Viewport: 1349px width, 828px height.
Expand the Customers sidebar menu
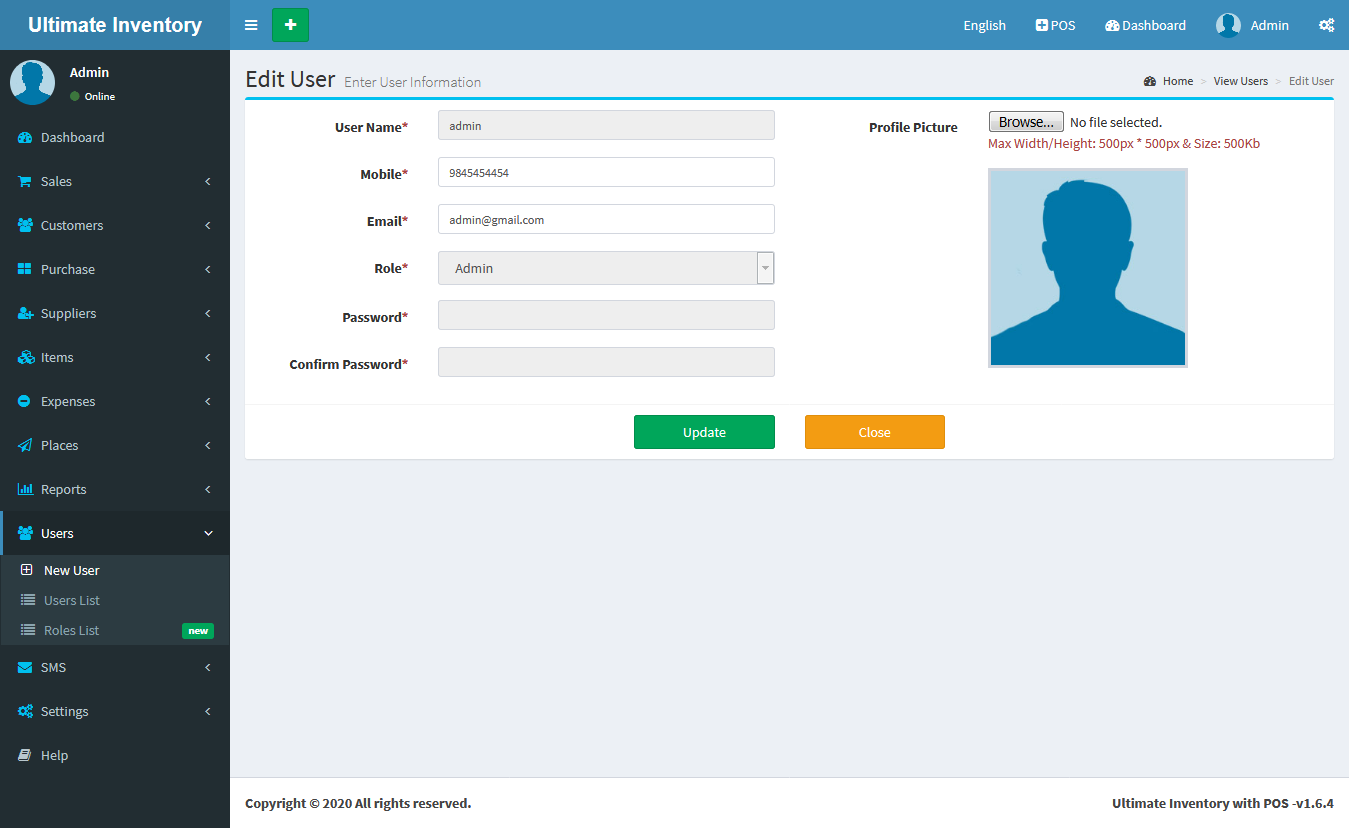click(x=115, y=226)
